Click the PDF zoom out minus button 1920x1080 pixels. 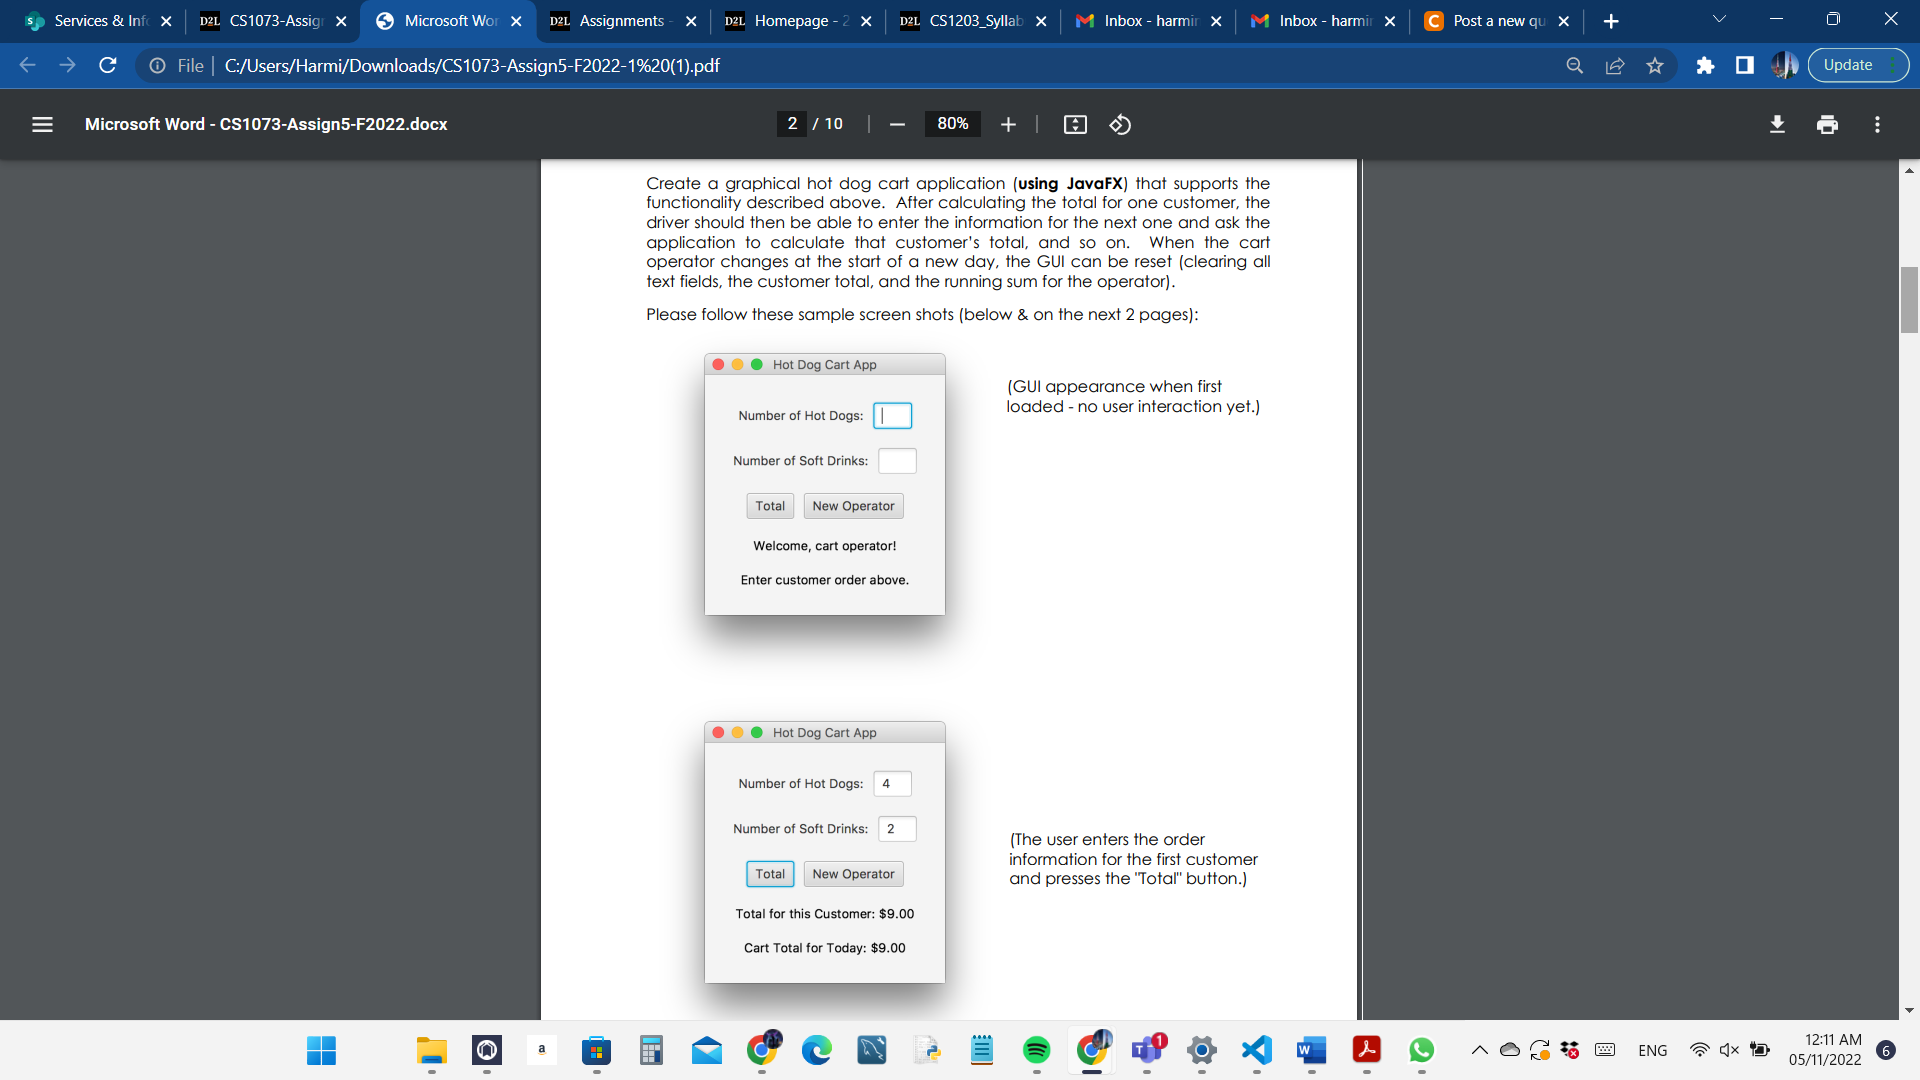(x=897, y=124)
